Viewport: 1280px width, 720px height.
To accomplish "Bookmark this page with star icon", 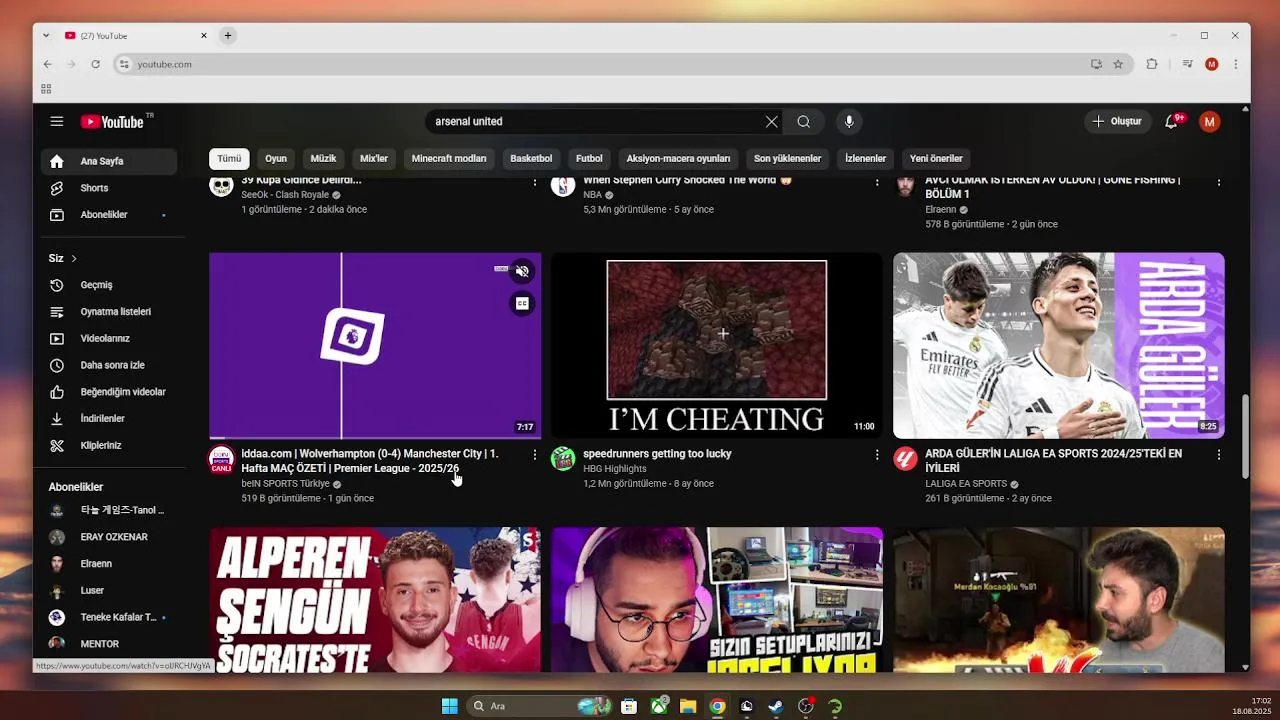I will click(1118, 64).
